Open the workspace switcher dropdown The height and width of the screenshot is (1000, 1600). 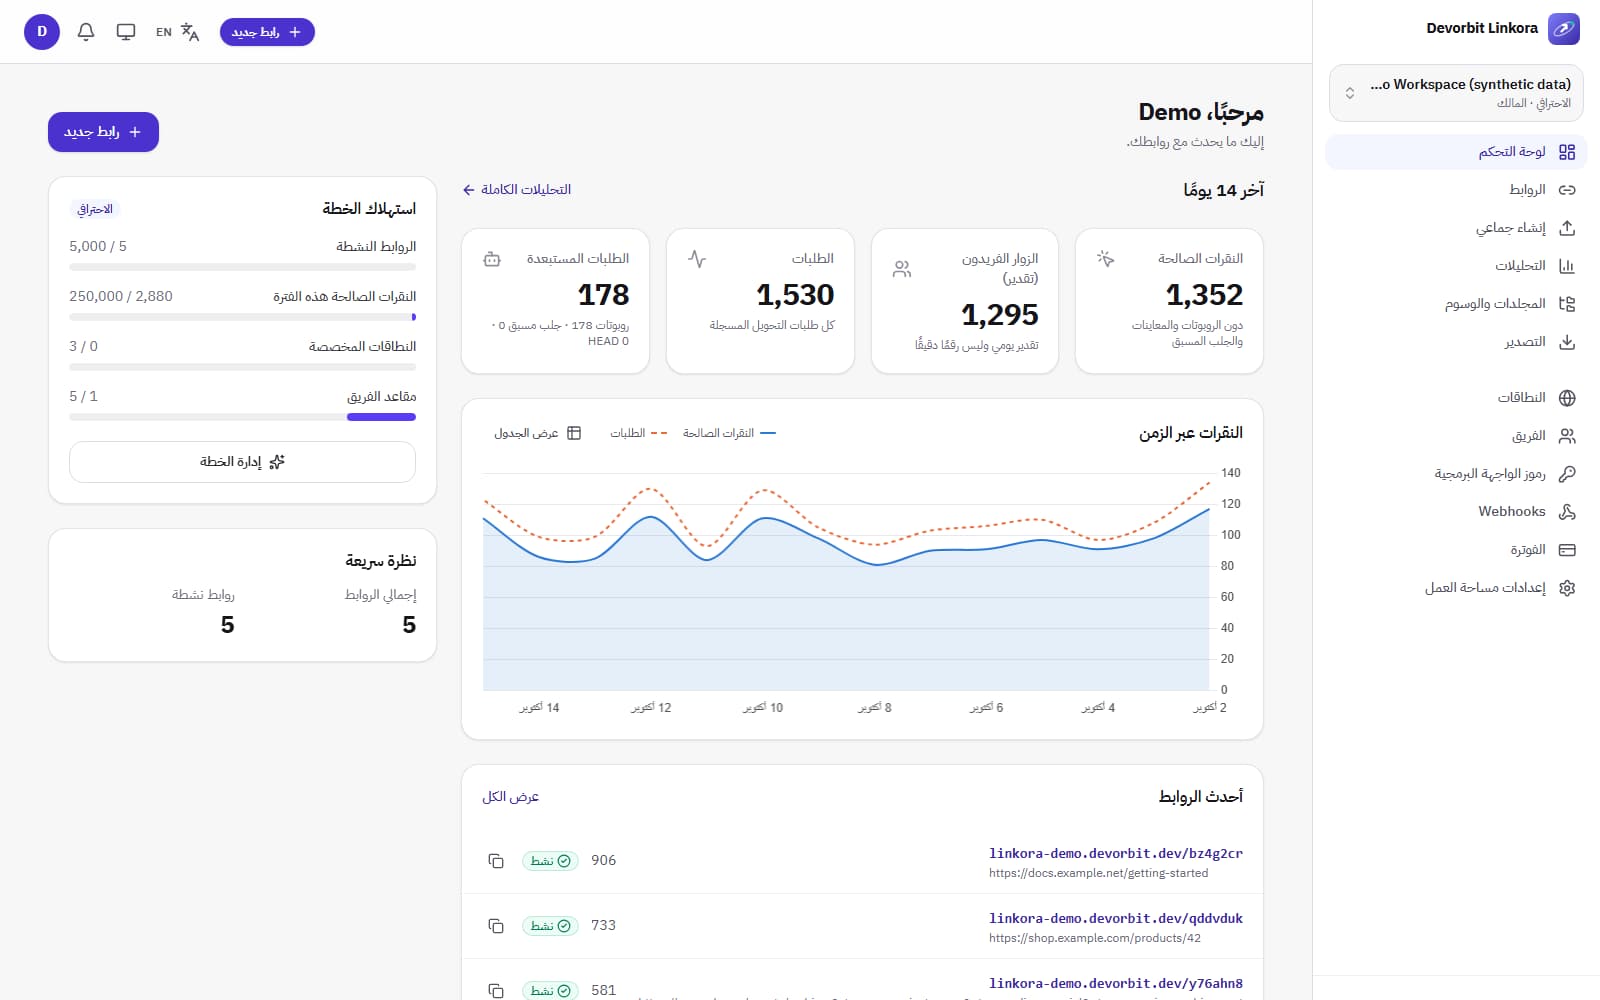pyautogui.click(x=1456, y=93)
